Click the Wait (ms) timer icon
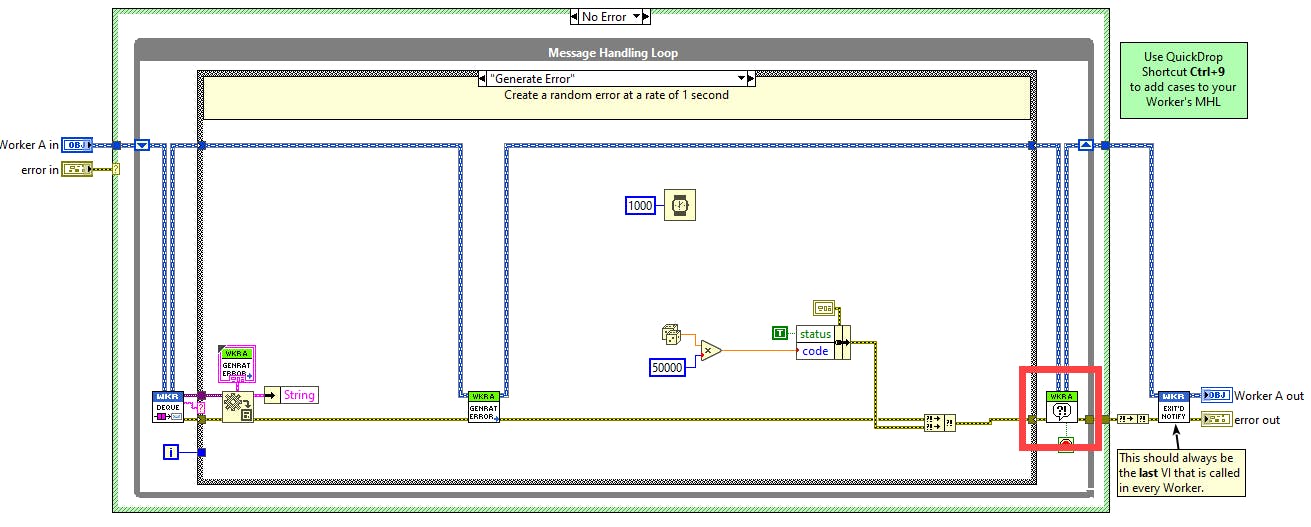Image resolution: width=1311 pixels, height=527 pixels. (679, 205)
